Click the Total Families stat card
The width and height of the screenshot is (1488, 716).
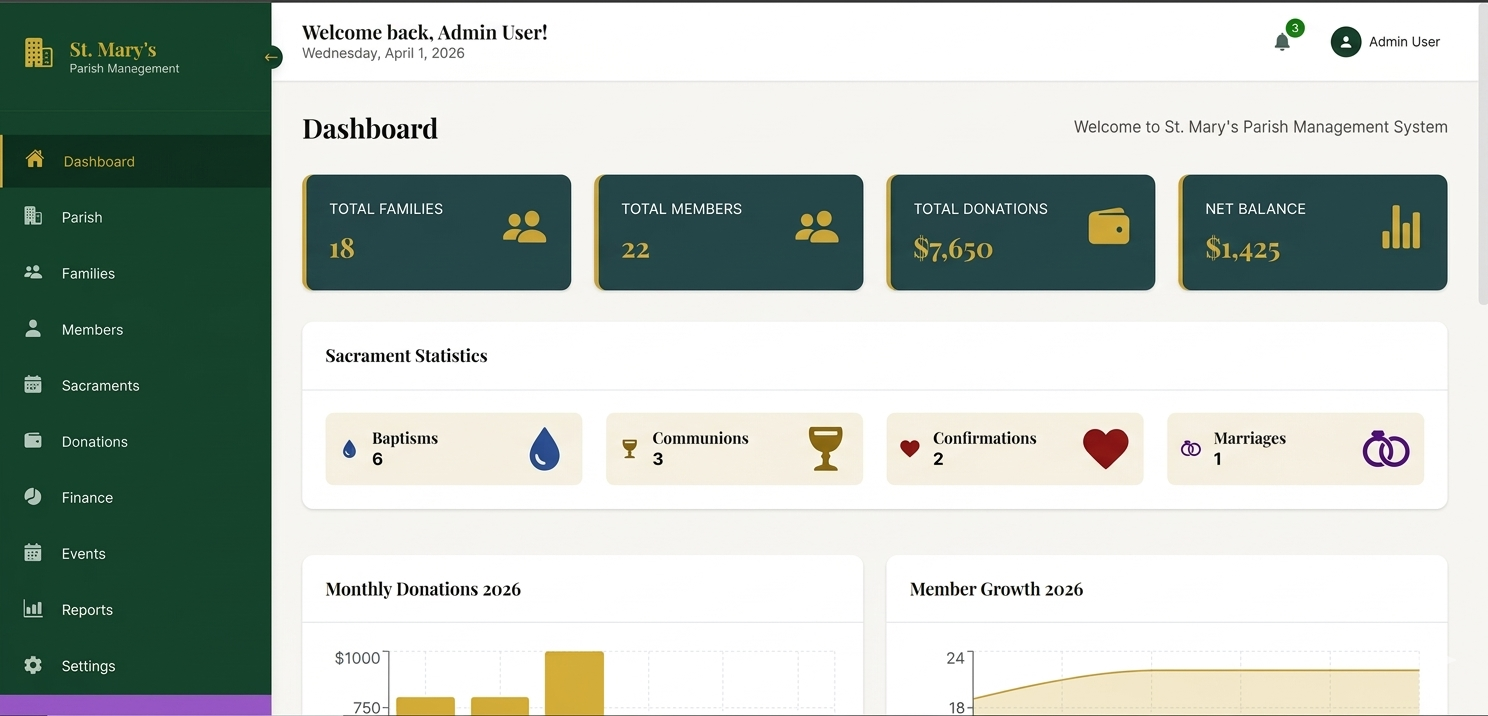[x=437, y=232]
